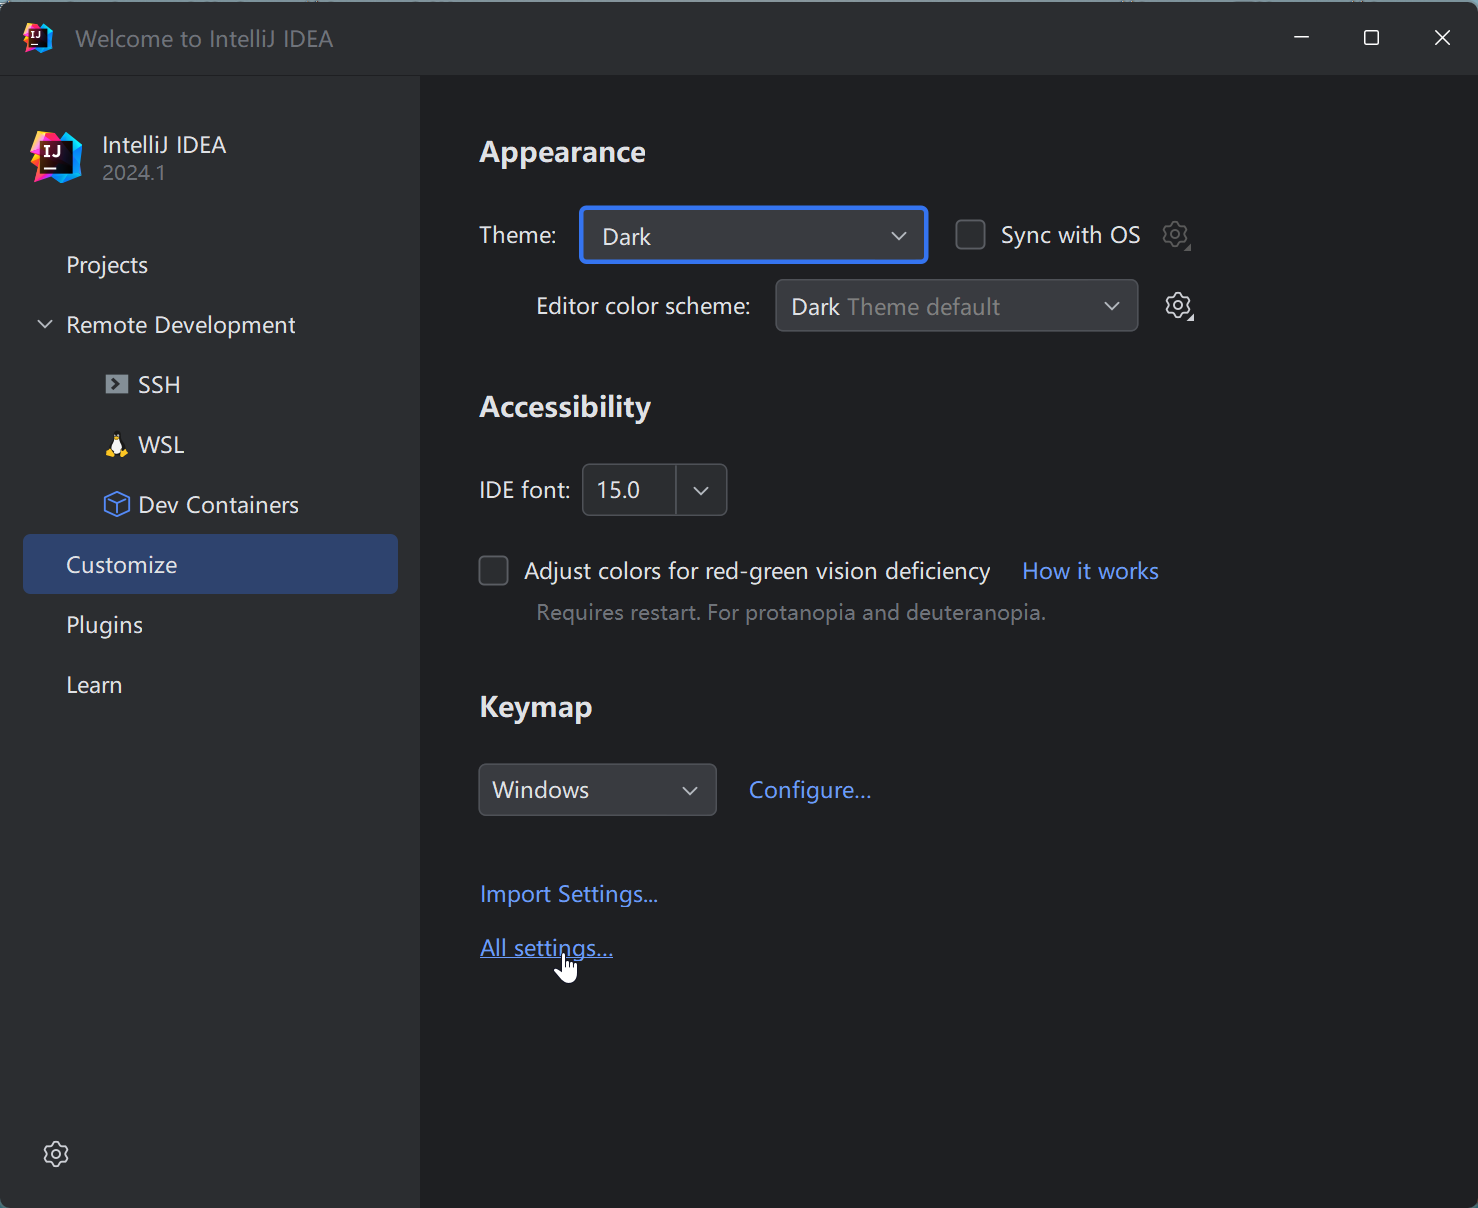
Task: Maximize the Welcome window
Action: click(1371, 38)
